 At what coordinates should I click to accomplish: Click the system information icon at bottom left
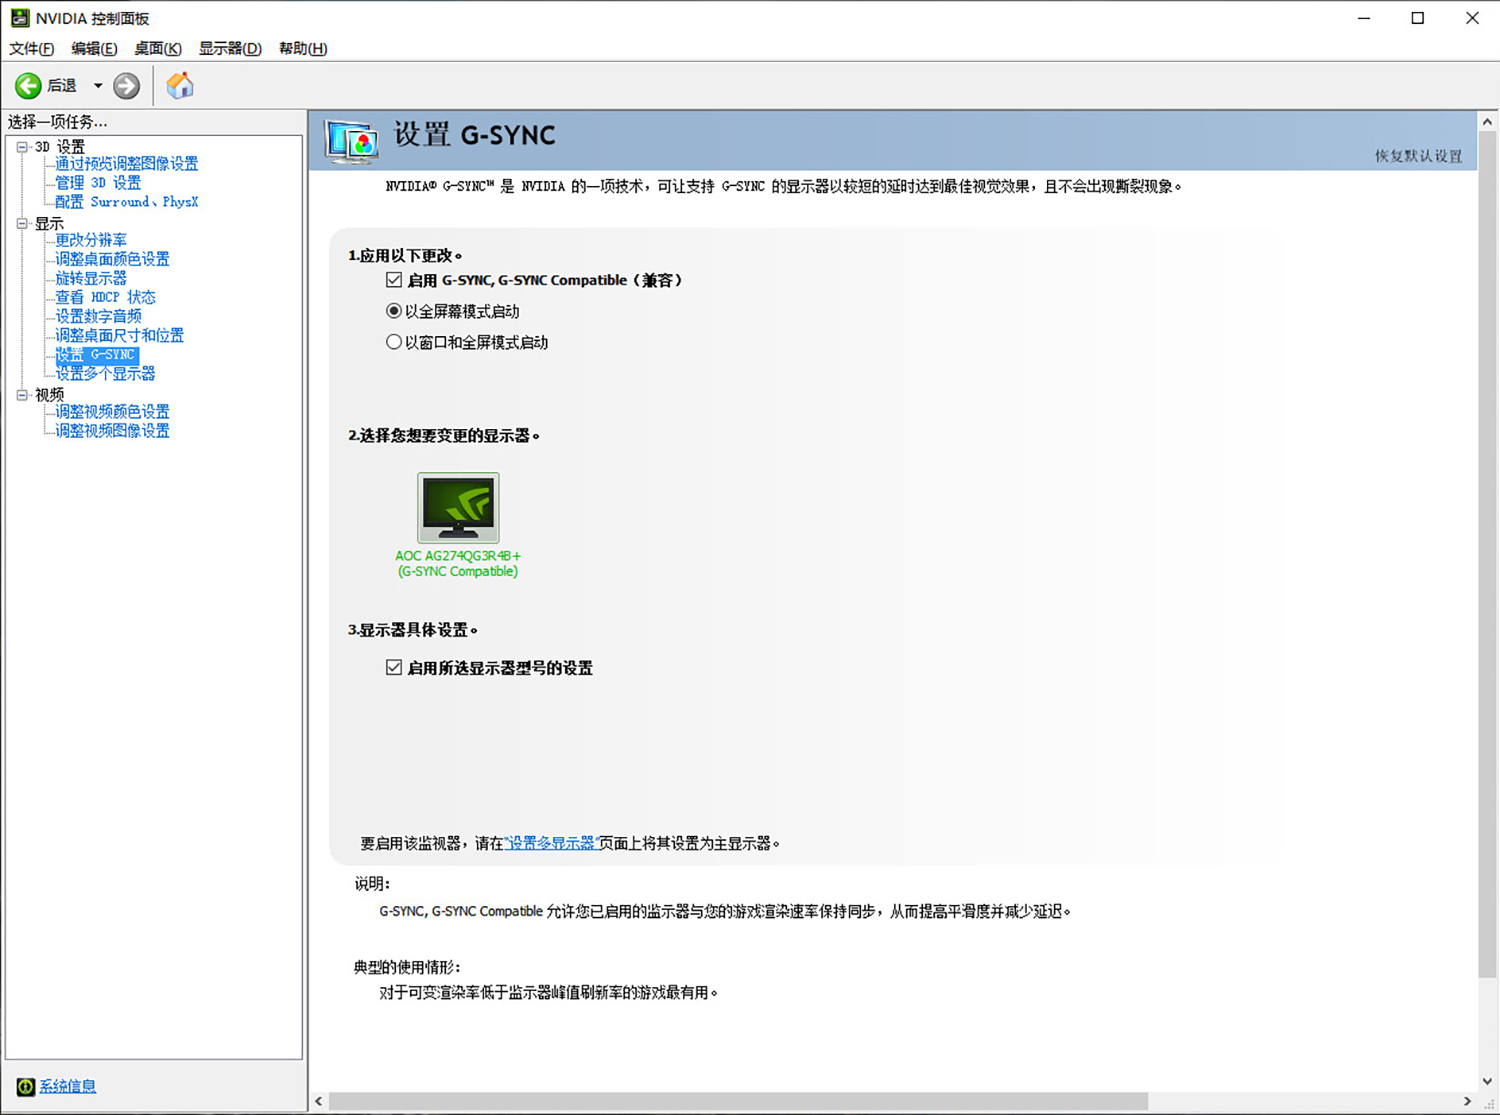[23, 1086]
